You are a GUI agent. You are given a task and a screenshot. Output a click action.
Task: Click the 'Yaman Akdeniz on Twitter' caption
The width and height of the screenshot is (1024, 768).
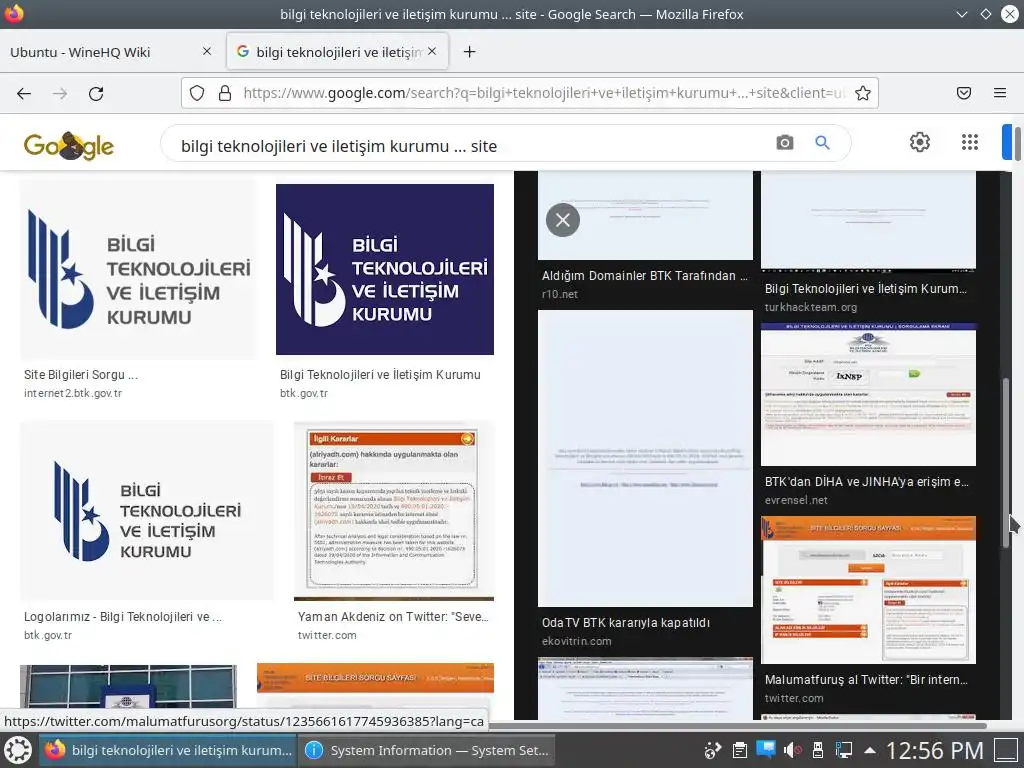point(393,616)
